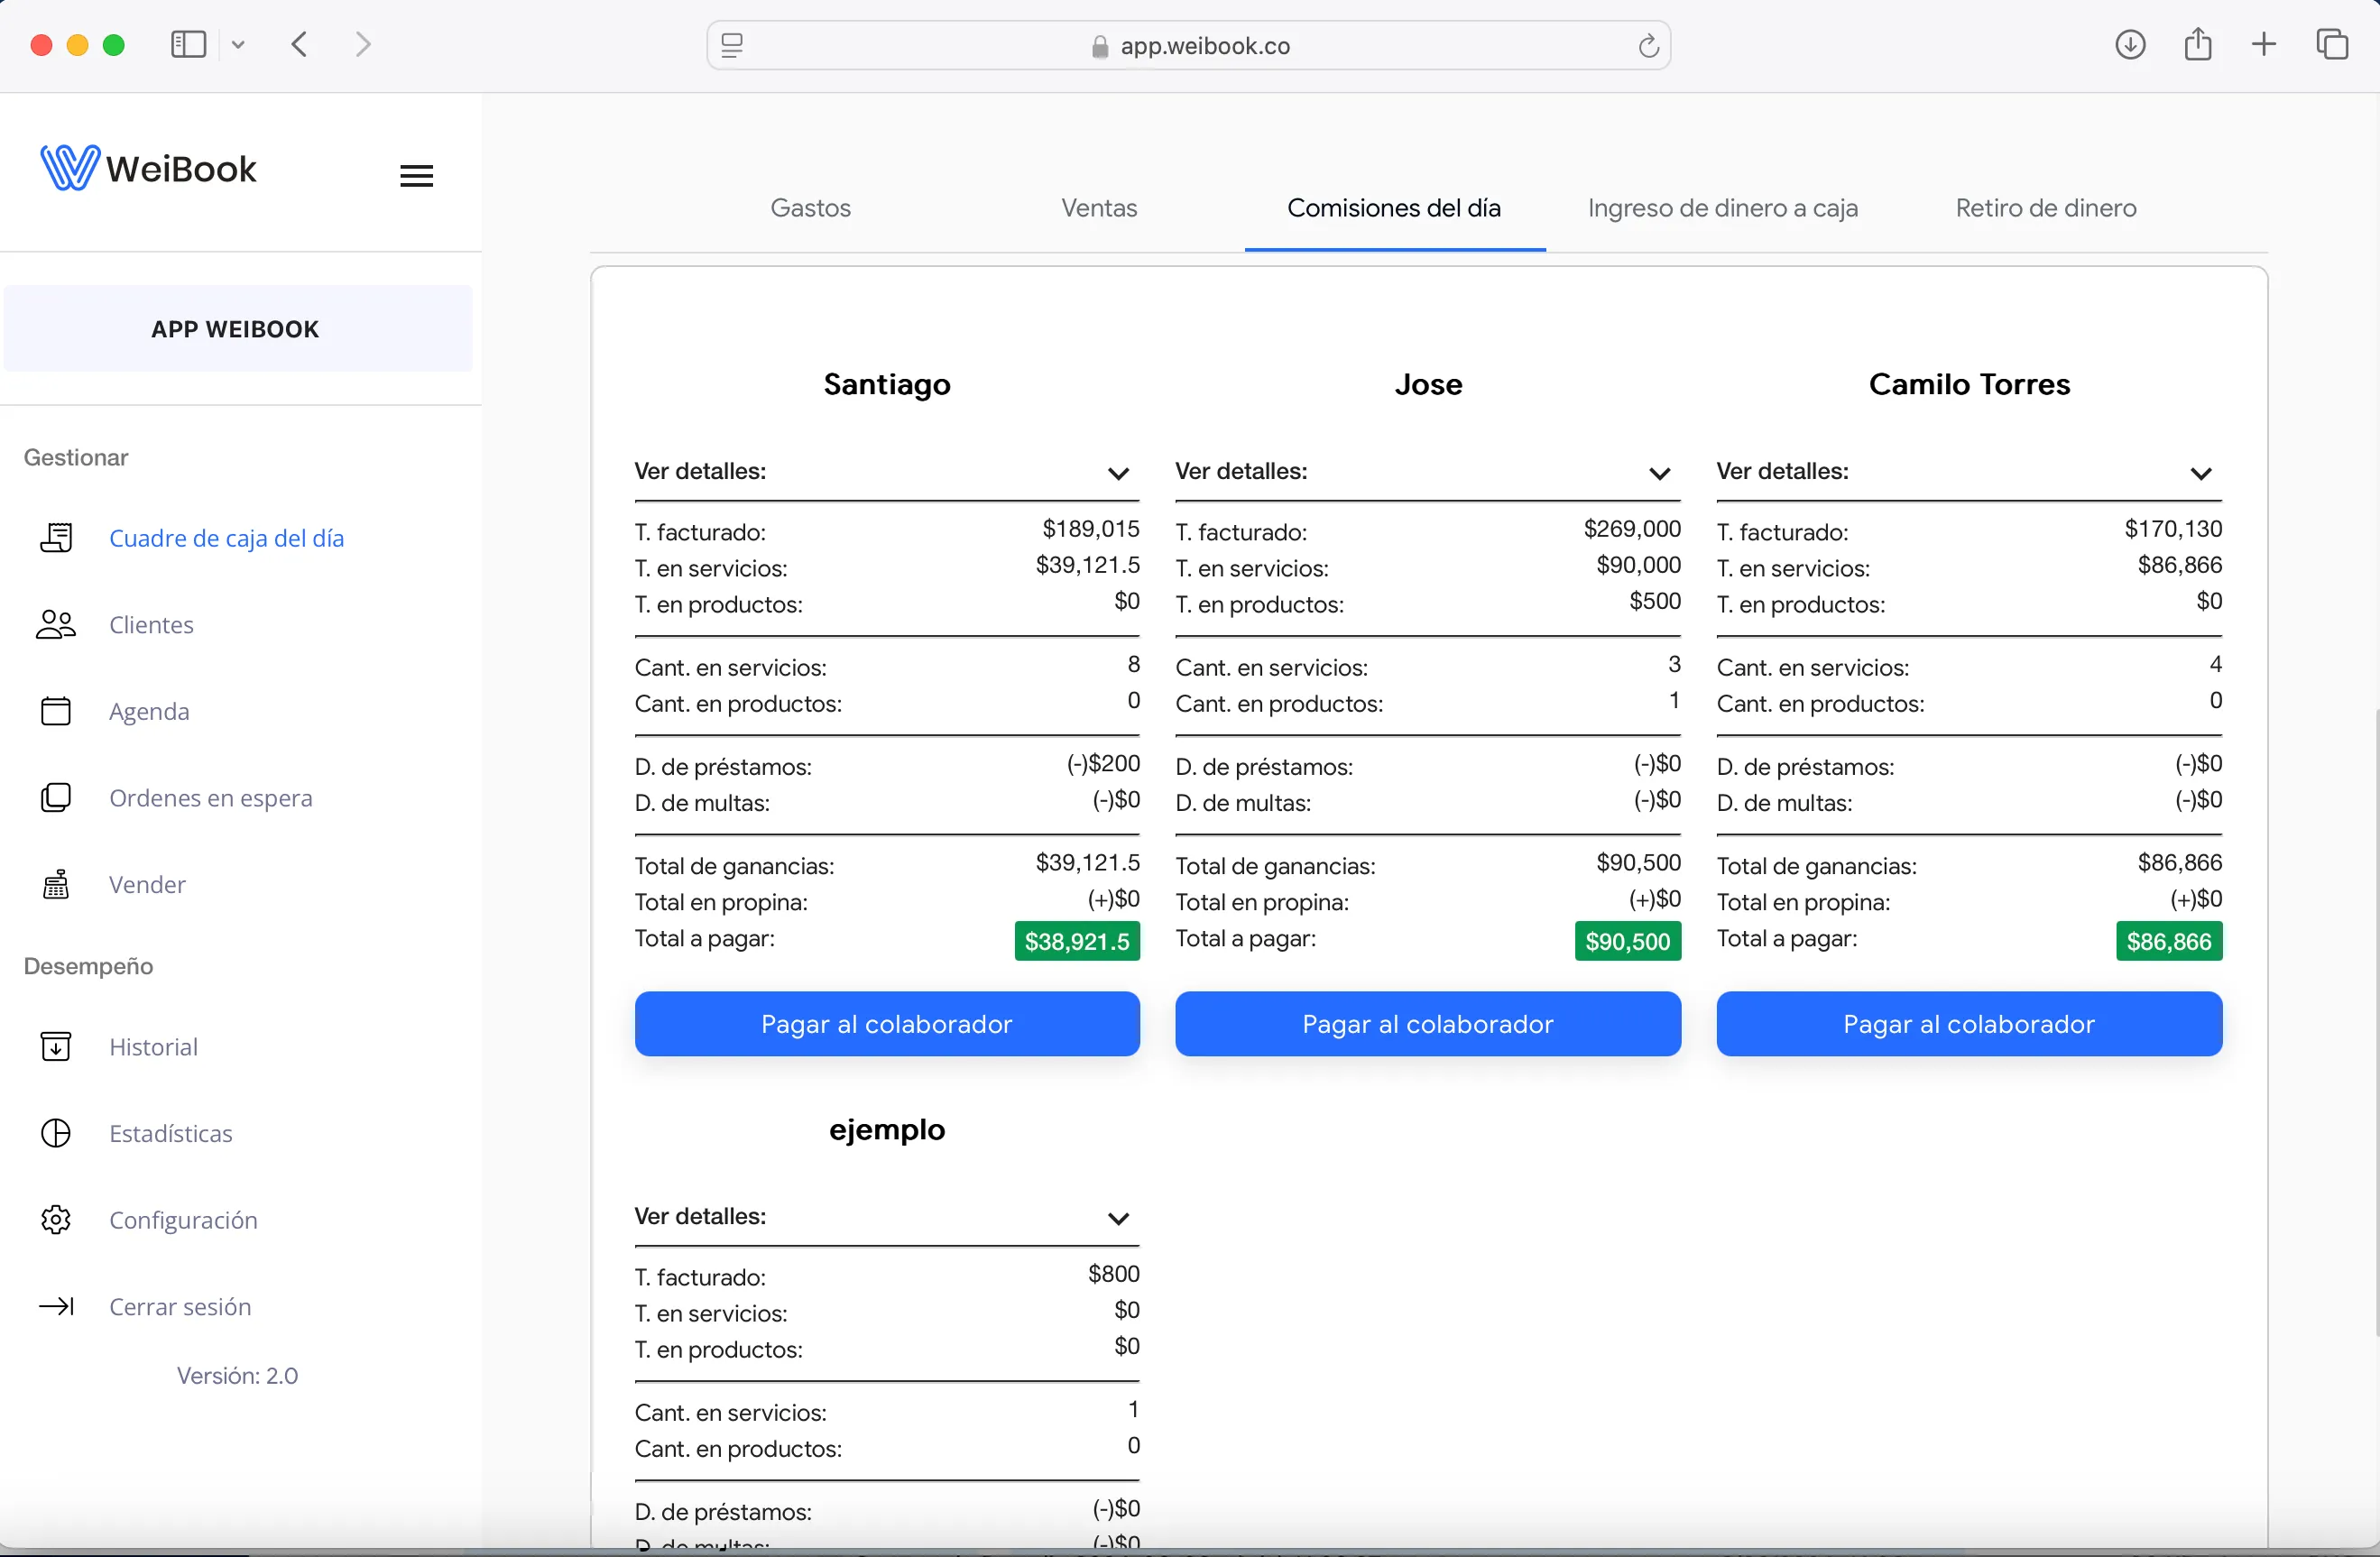
Task: Open Agenda calendar icon in sidebar
Action: point(56,711)
